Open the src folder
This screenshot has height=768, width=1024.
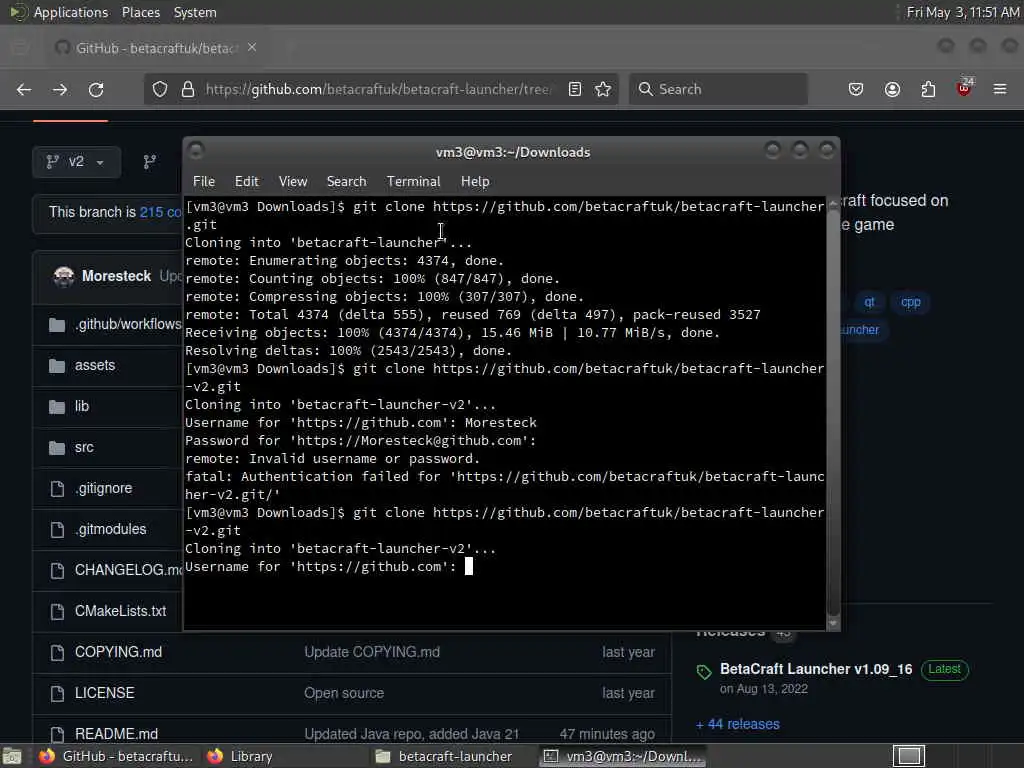tap(84, 447)
